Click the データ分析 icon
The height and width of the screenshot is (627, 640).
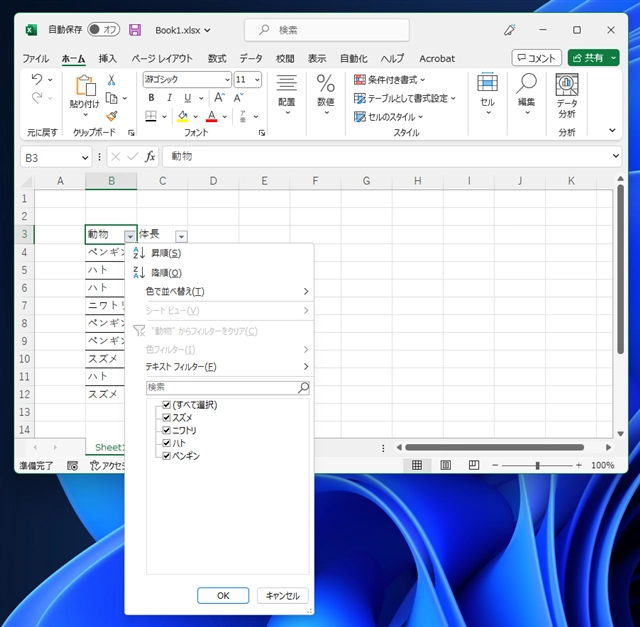click(x=567, y=96)
